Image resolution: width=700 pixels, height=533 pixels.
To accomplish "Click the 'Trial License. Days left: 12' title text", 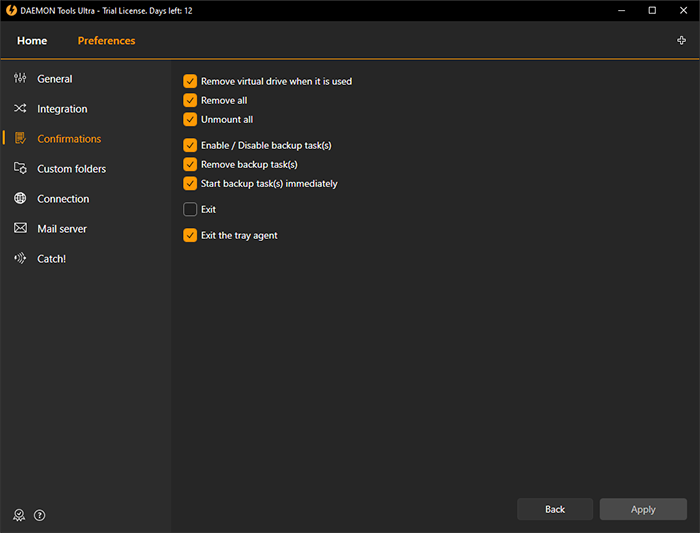I will (147, 11).
